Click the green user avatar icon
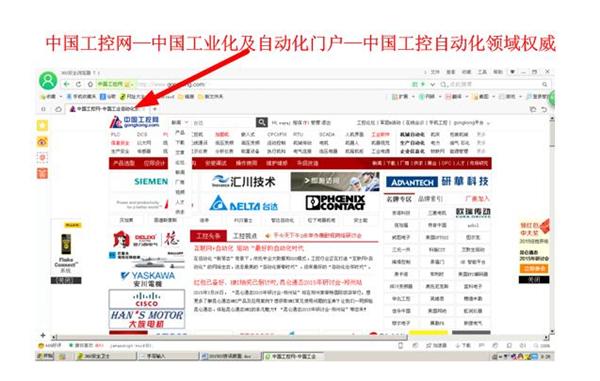The height and width of the screenshot is (381, 600). 48,81
